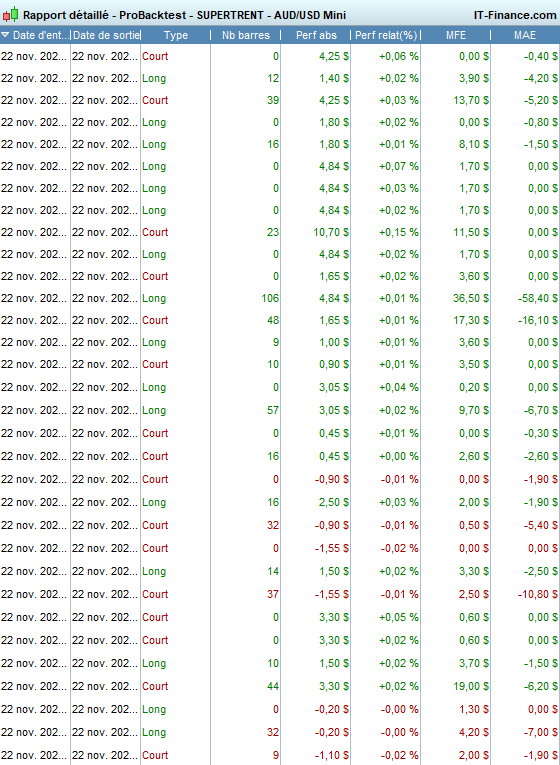Select the Nb barres cell showing 39
This screenshot has height=765, width=560.
[x=273, y=100]
